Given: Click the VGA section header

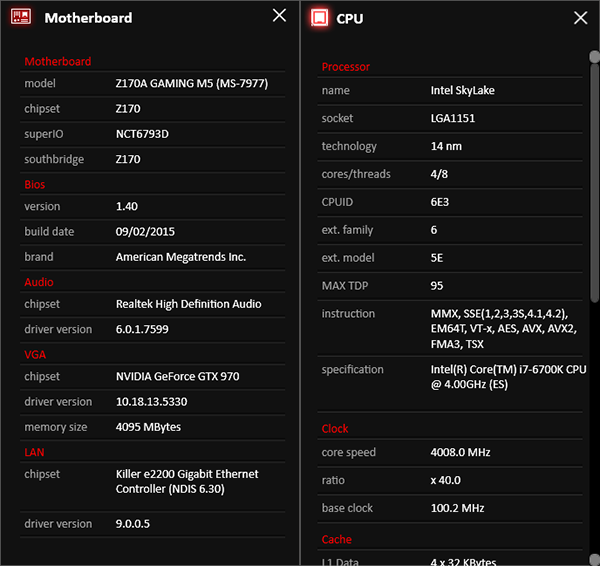Looking at the screenshot, I should (35, 354).
